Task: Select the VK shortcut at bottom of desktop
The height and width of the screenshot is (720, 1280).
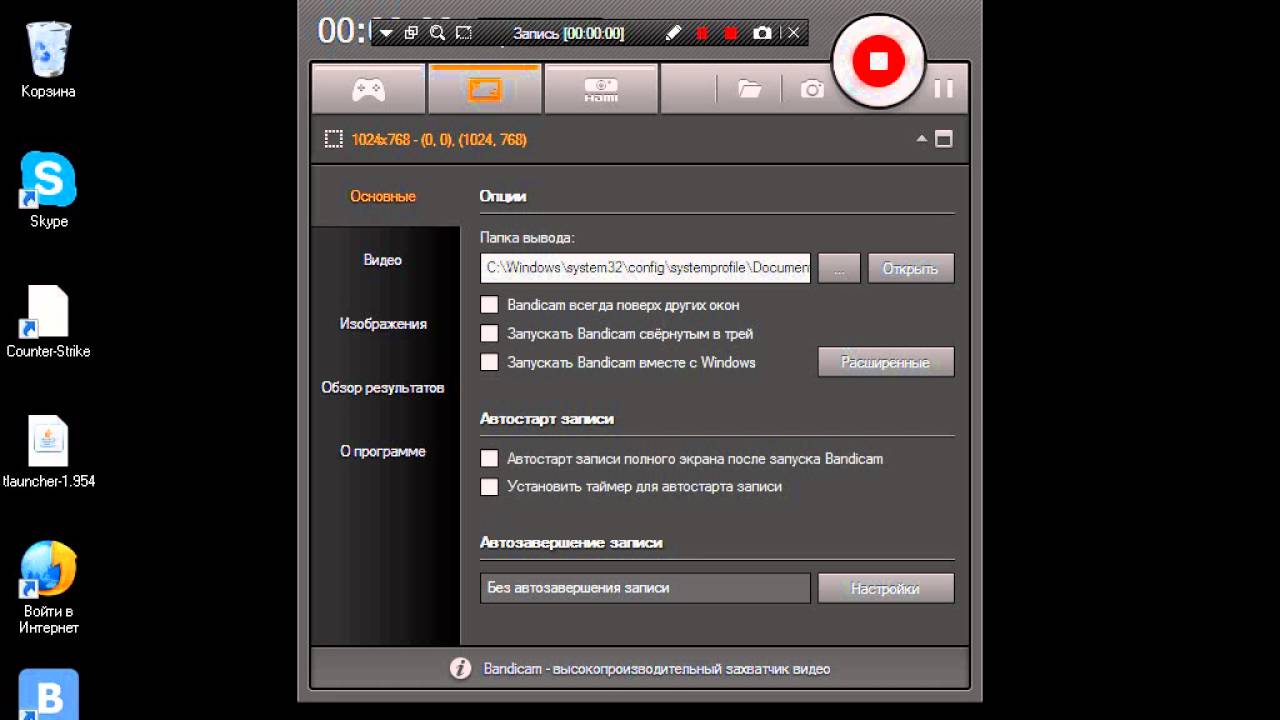Action: tap(48, 694)
